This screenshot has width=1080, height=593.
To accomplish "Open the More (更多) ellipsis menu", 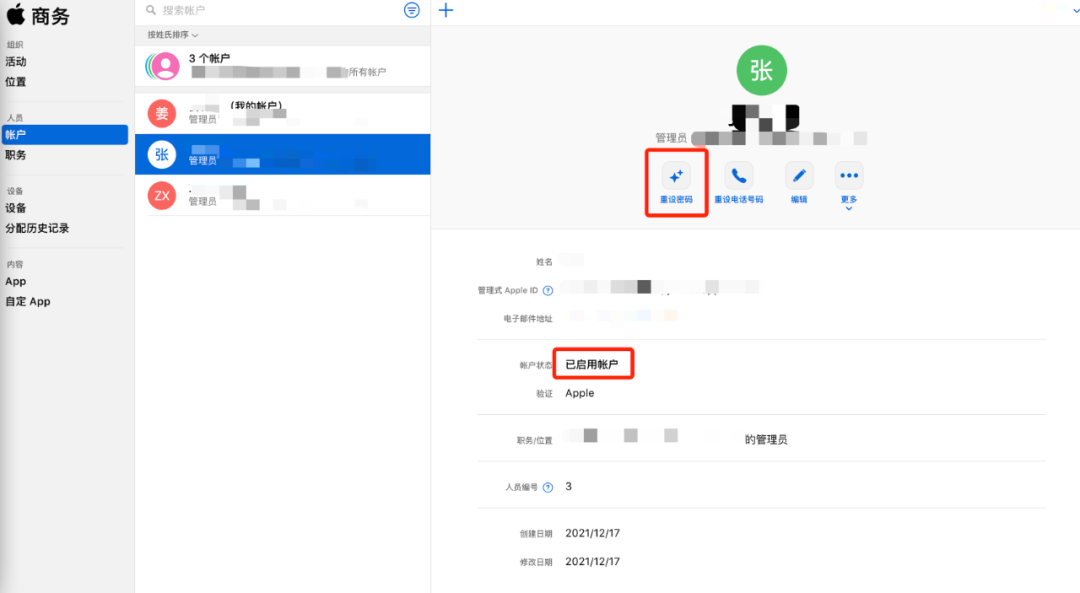I will pyautogui.click(x=849, y=176).
